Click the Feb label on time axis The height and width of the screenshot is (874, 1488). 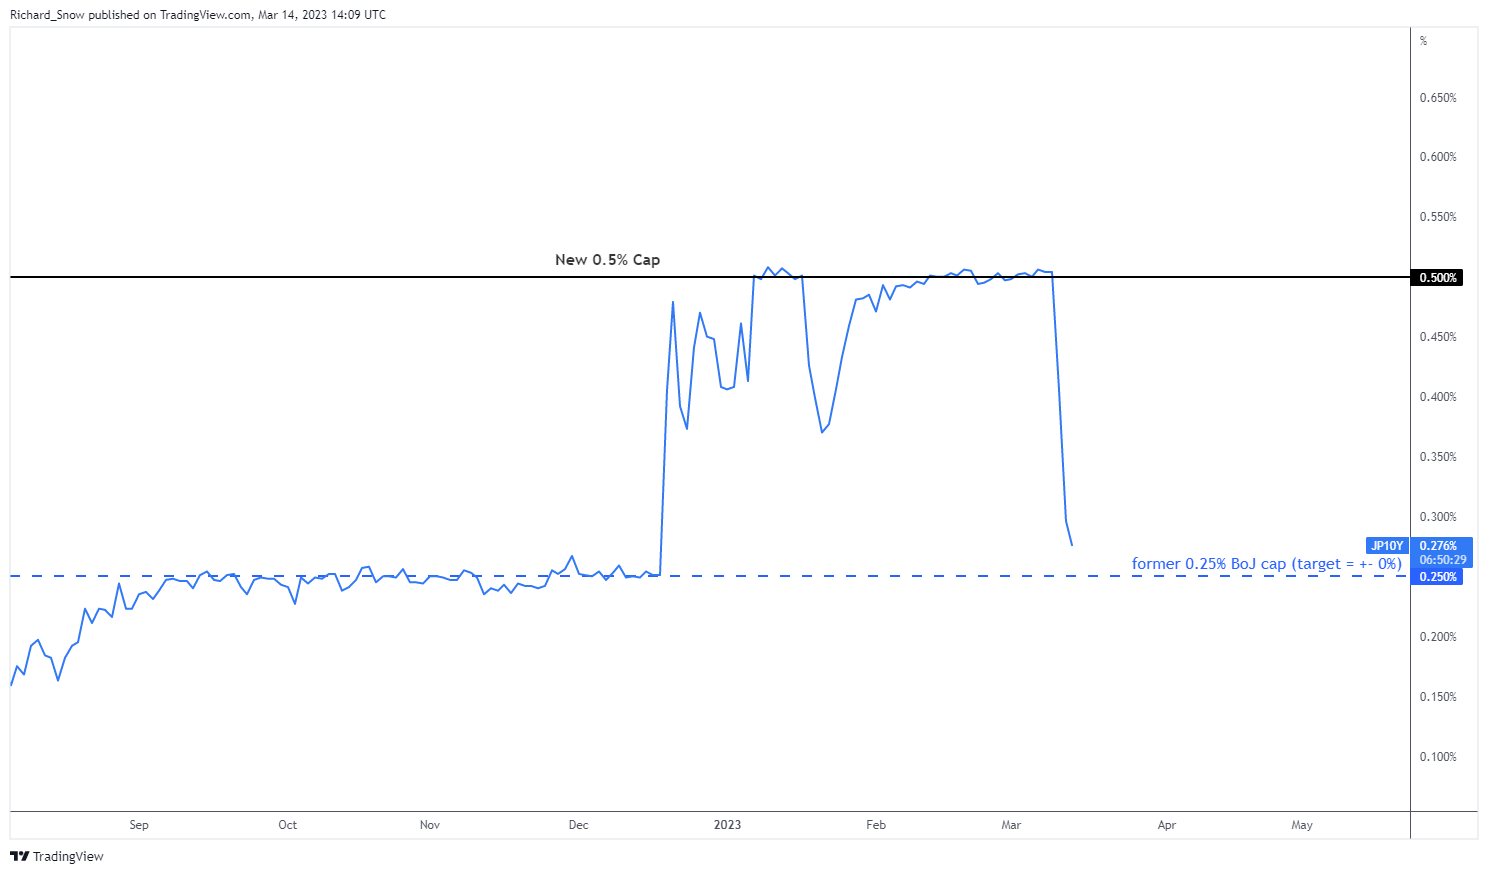coord(876,825)
